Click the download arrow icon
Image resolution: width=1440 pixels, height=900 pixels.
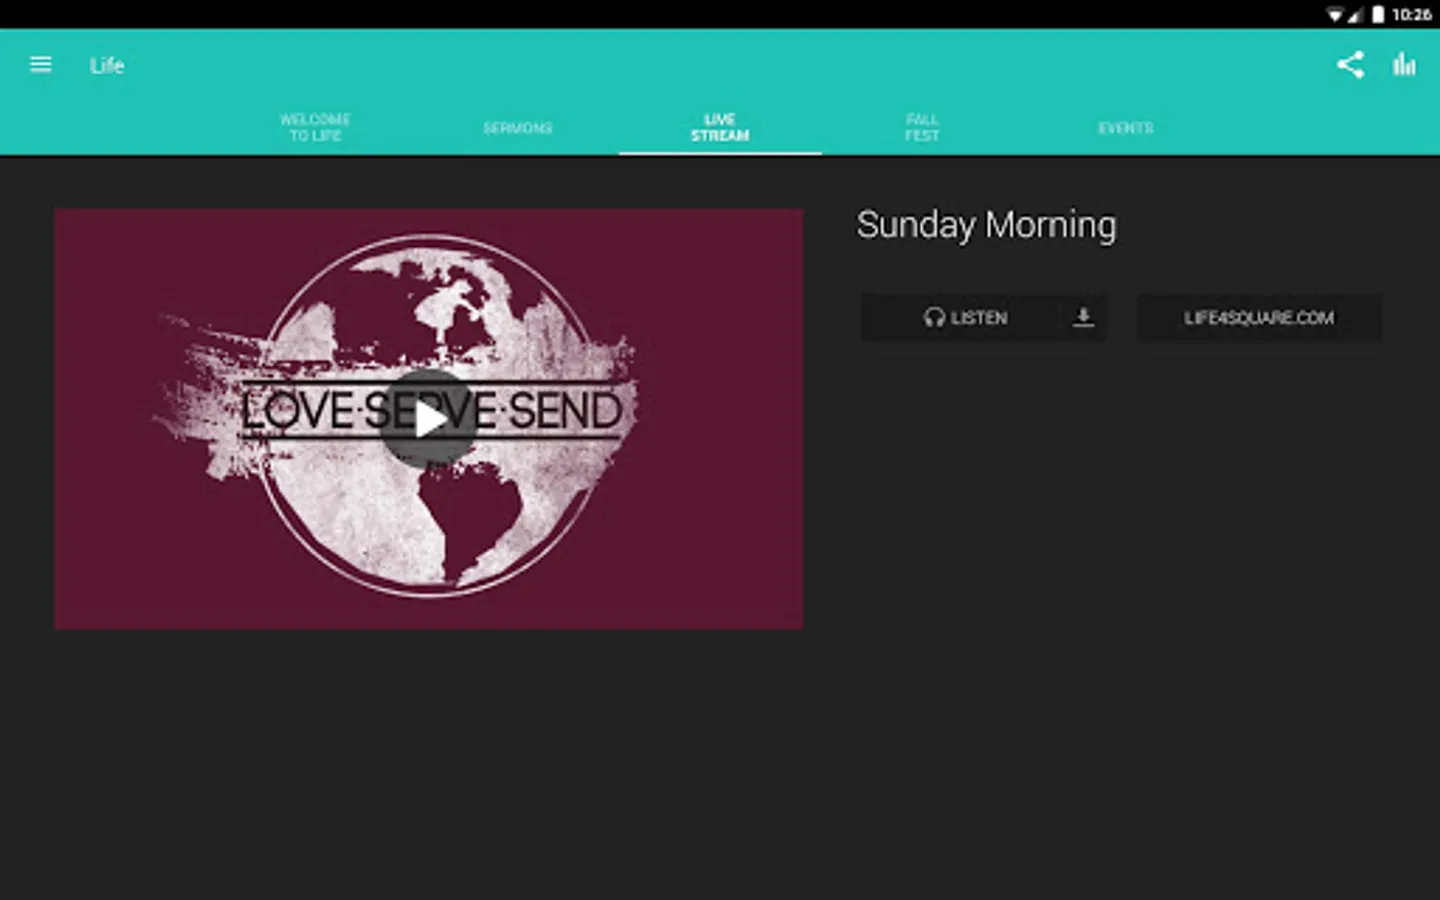[1083, 318]
